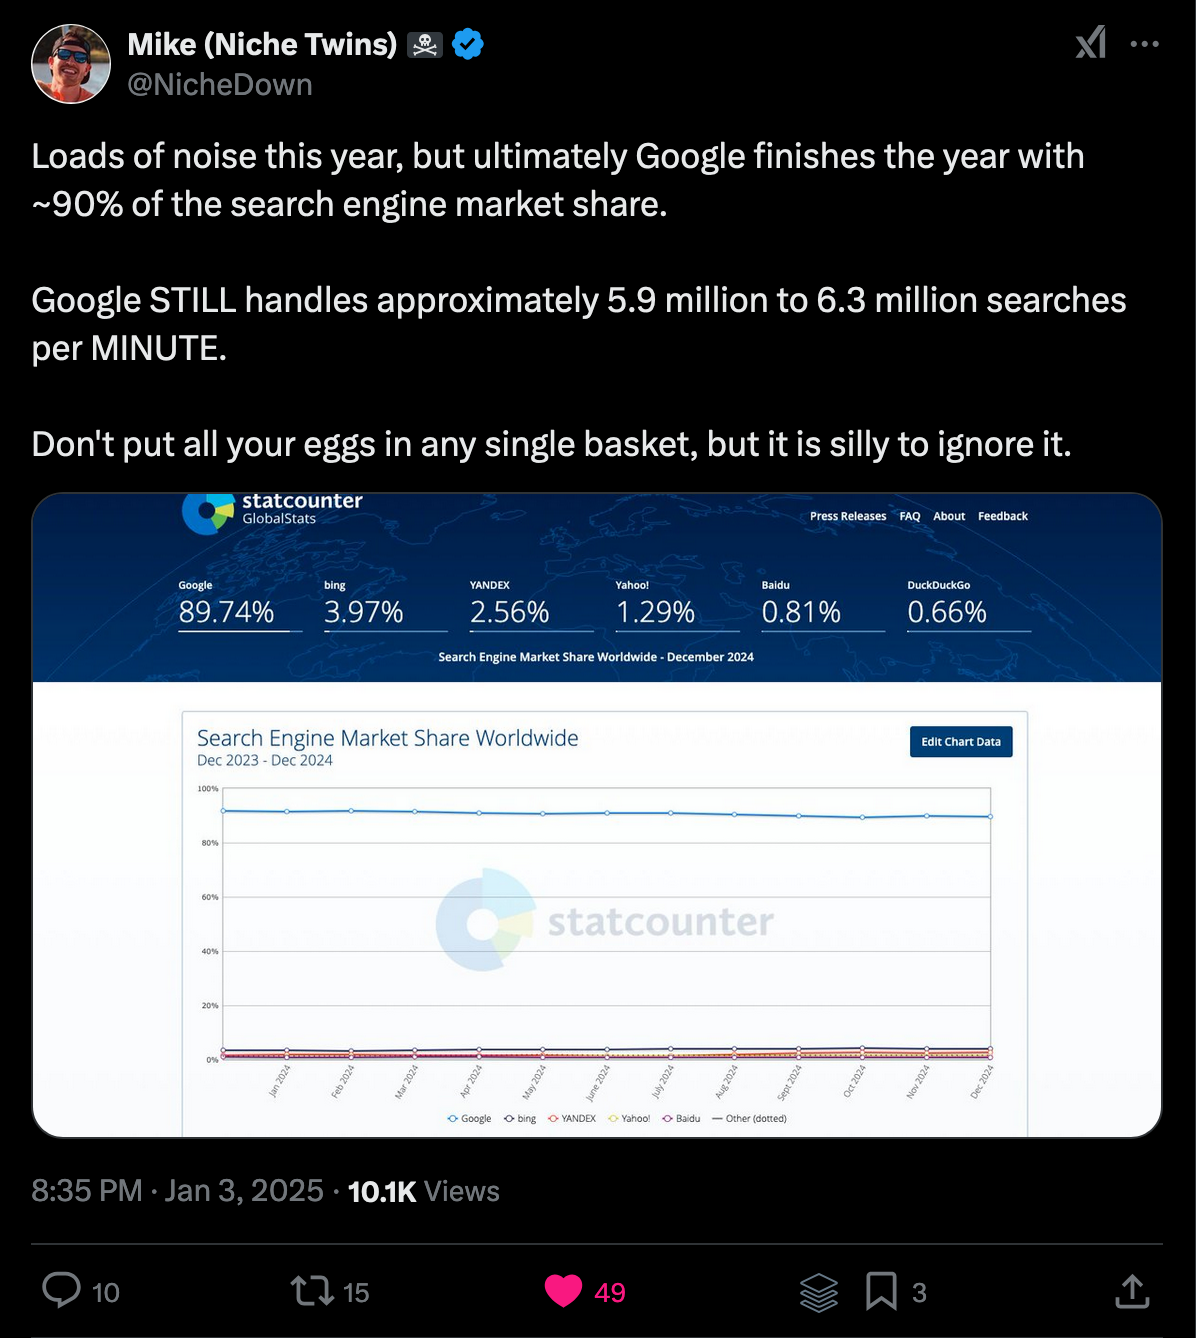Click the reply speech bubble icon
The image size is (1196, 1338).
62,1291
